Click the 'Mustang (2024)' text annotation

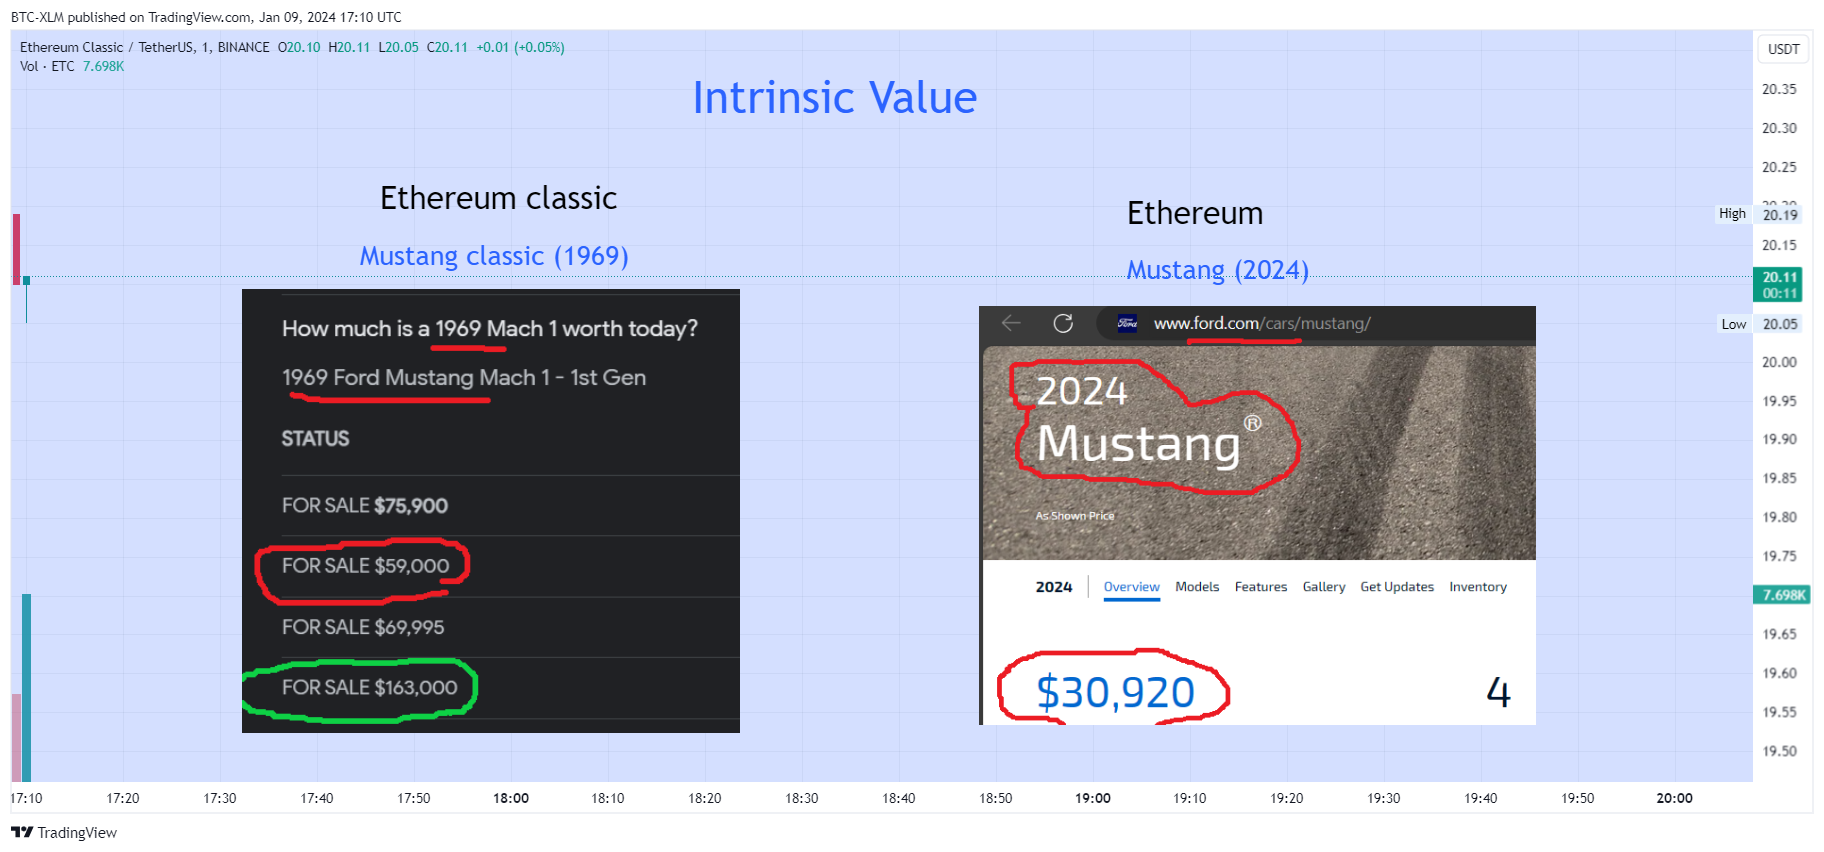point(1217,270)
